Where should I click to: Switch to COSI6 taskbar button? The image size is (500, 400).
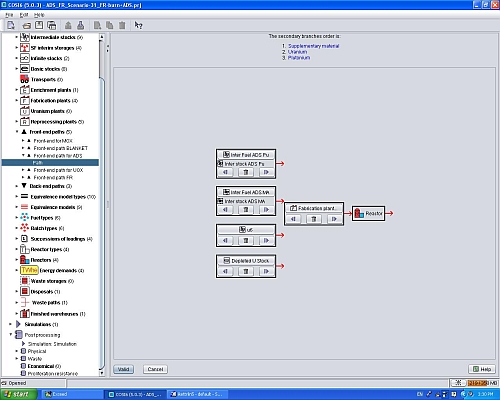pos(135,394)
